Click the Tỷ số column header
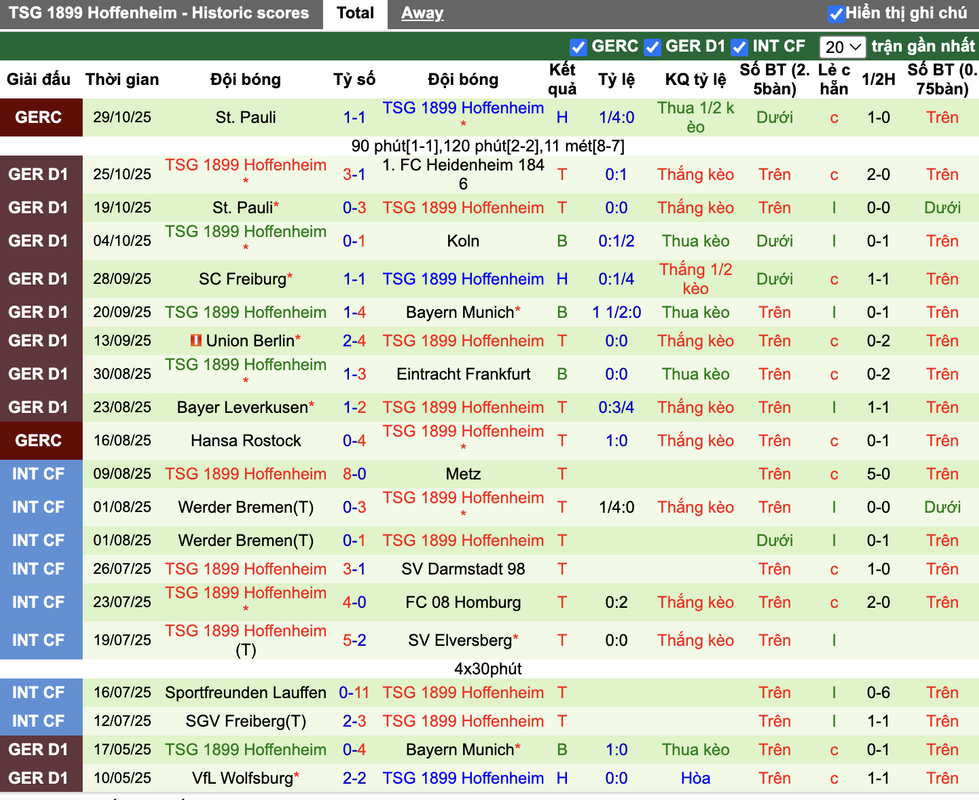 tap(354, 79)
